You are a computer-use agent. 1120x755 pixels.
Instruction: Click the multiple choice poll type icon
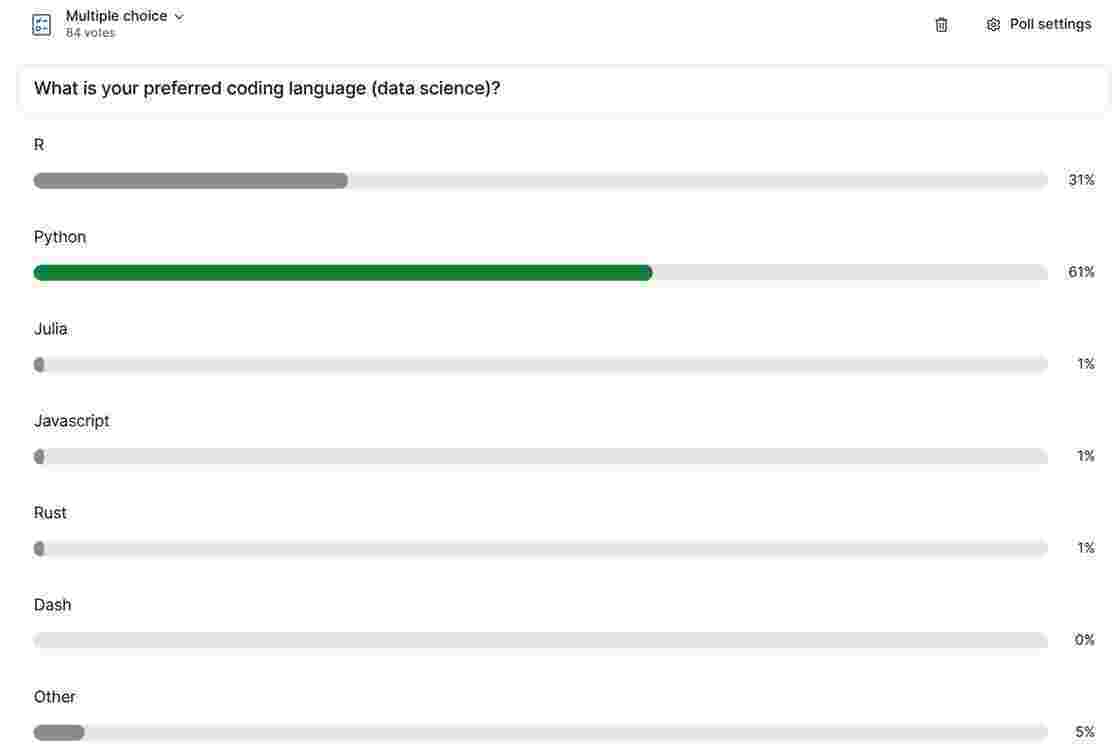pyautogui.click(x=41, y=25)
